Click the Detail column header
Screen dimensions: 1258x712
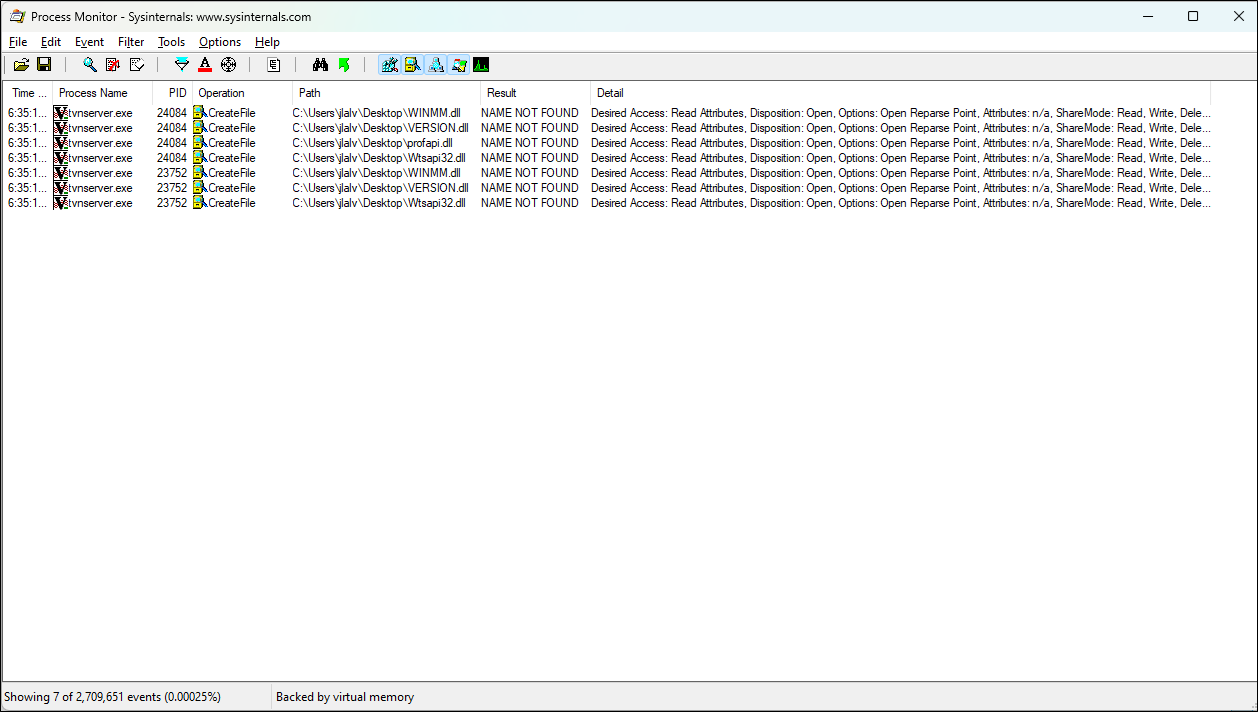pyautogui.click(x=900, y=93)
